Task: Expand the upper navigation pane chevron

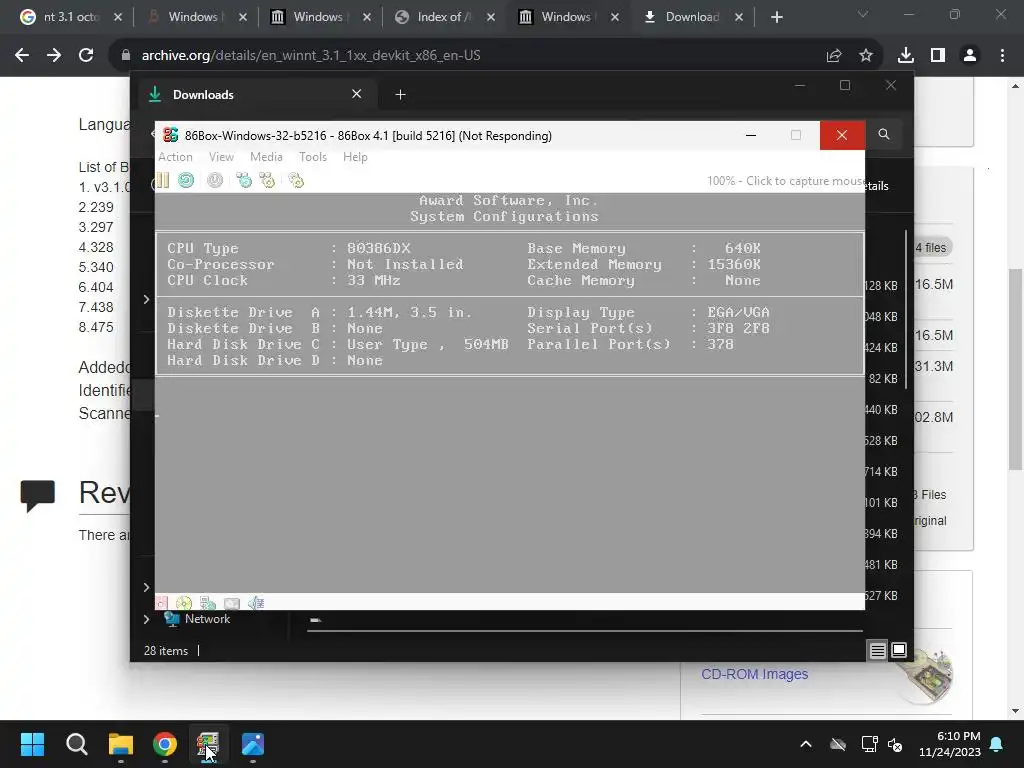Action: coord(146,299)
